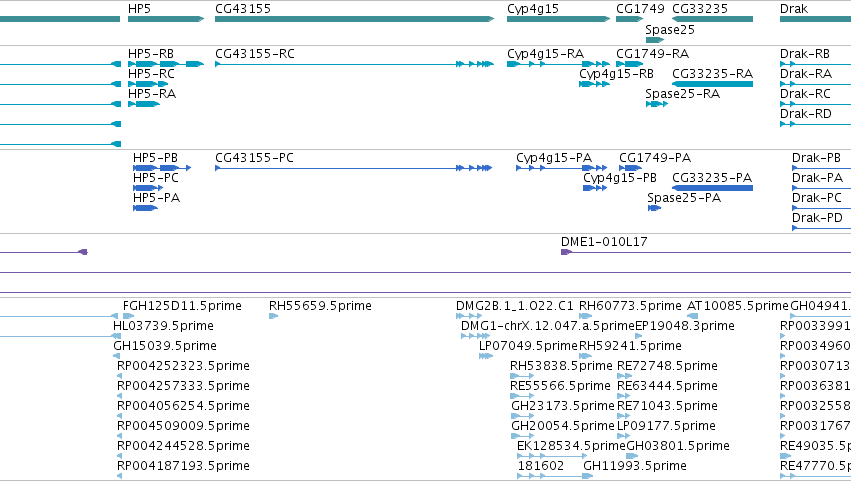Select the Cyp4g15-RA transcript label
This screenshot has height=481, width=851.
click(545, 54)
